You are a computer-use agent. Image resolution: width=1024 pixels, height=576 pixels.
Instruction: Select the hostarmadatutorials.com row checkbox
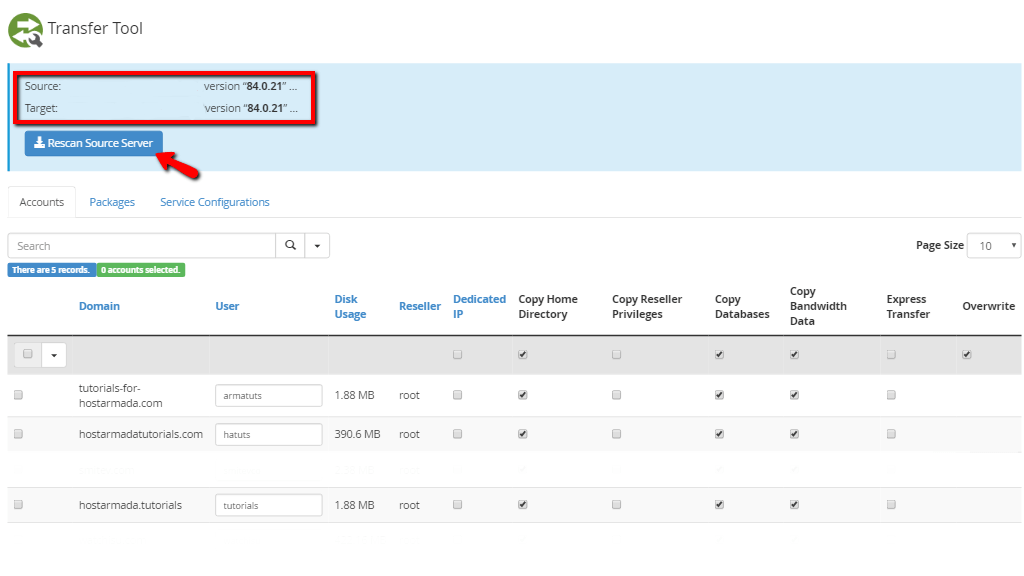(18, 434)
